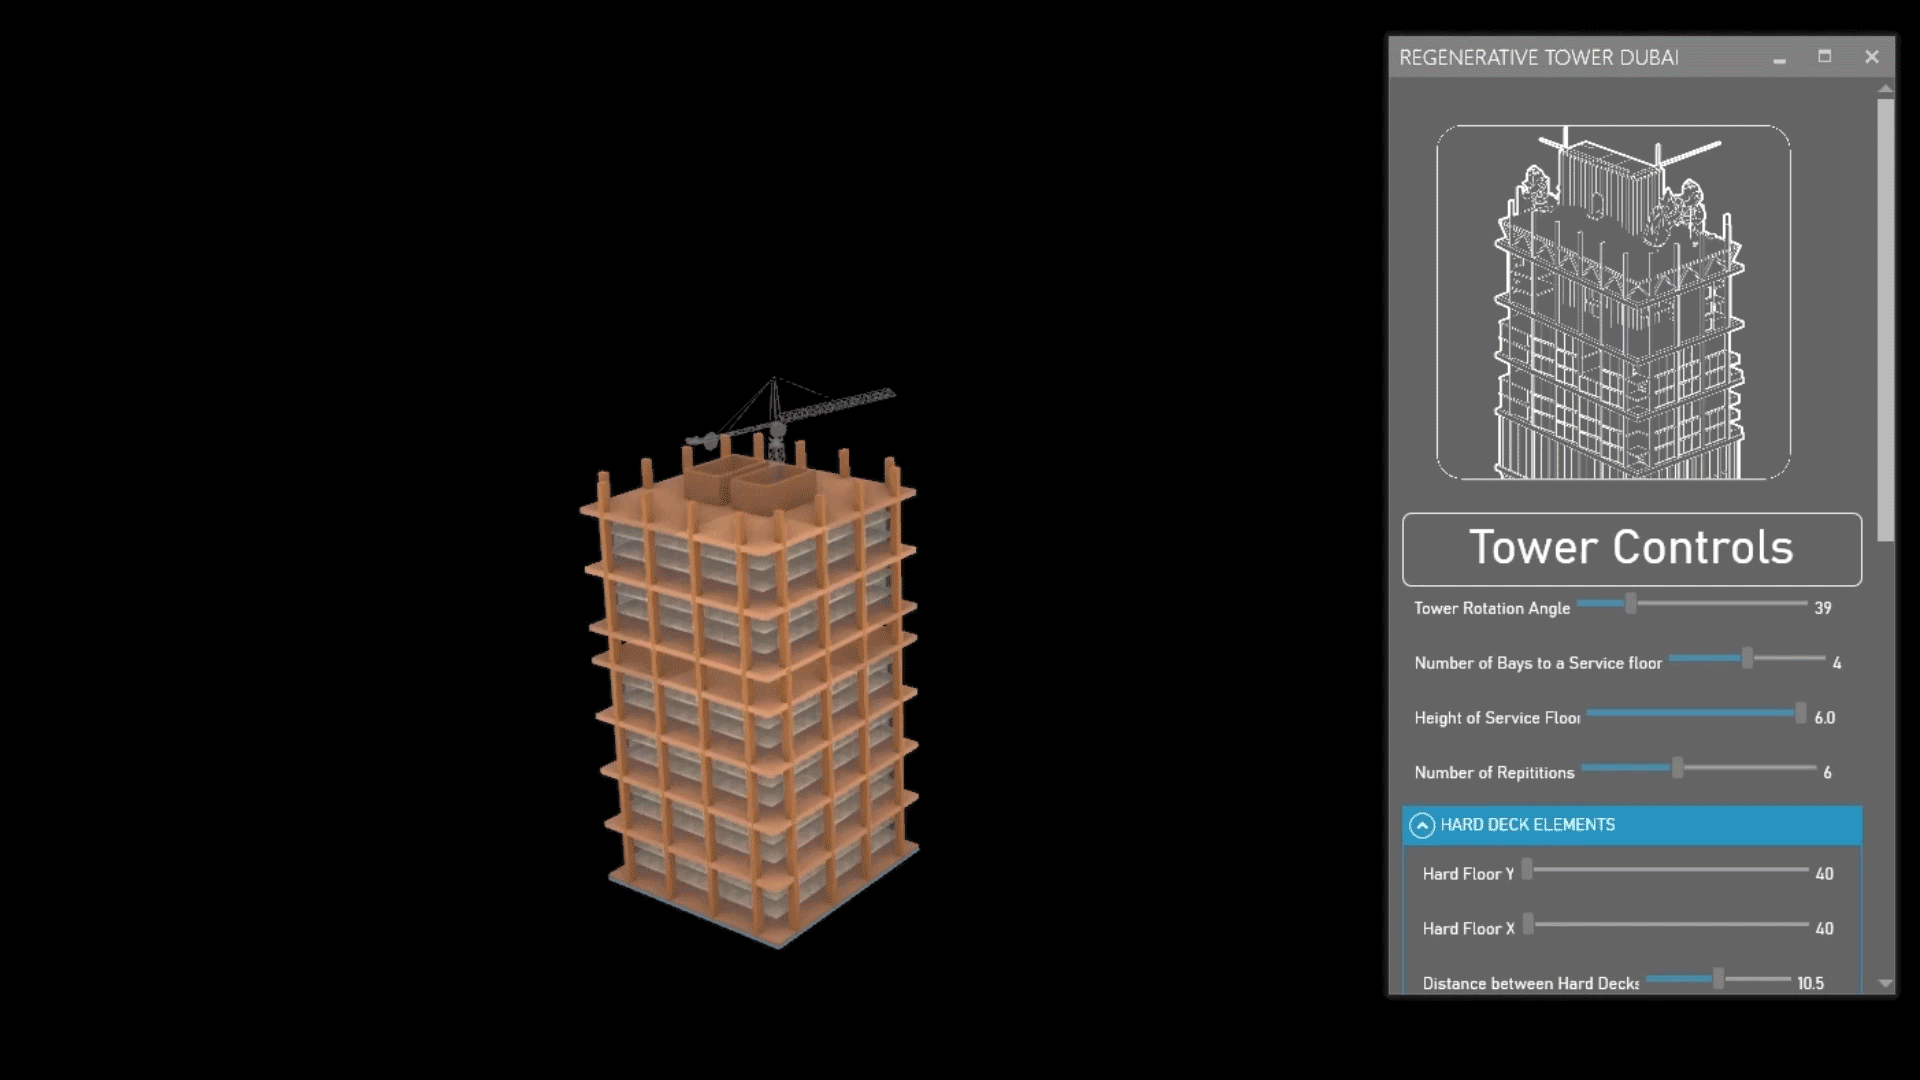Click the Hard Floor X slider handle

(x=1528, y=925)
